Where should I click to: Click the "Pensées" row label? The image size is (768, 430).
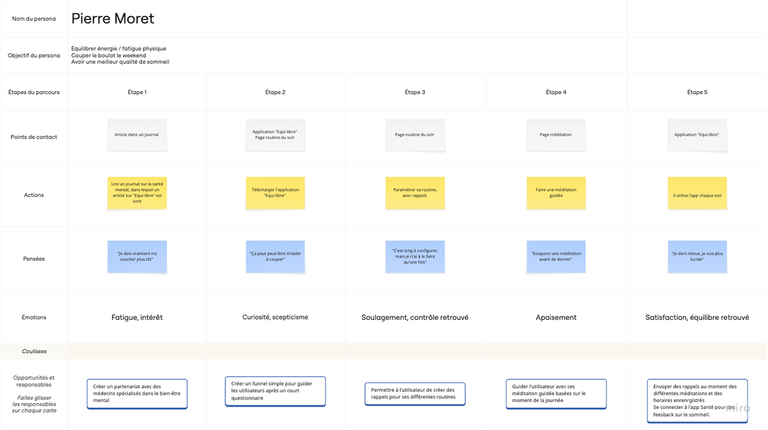34,259
